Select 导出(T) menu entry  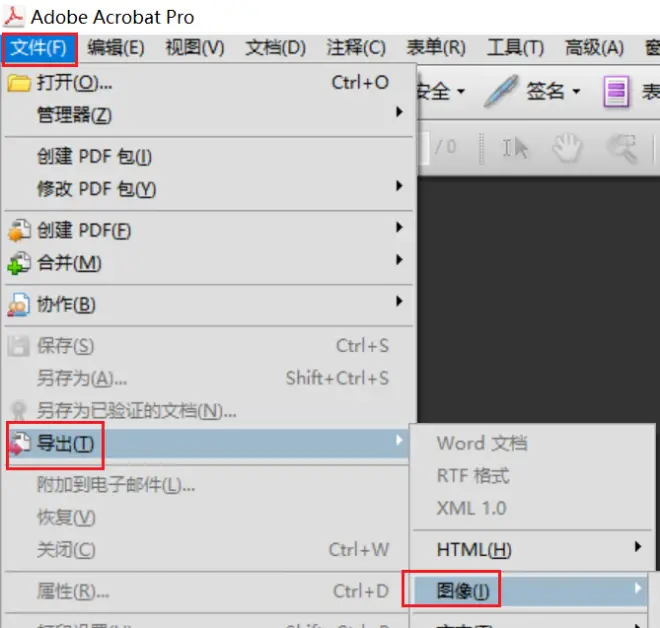(206, 443)
